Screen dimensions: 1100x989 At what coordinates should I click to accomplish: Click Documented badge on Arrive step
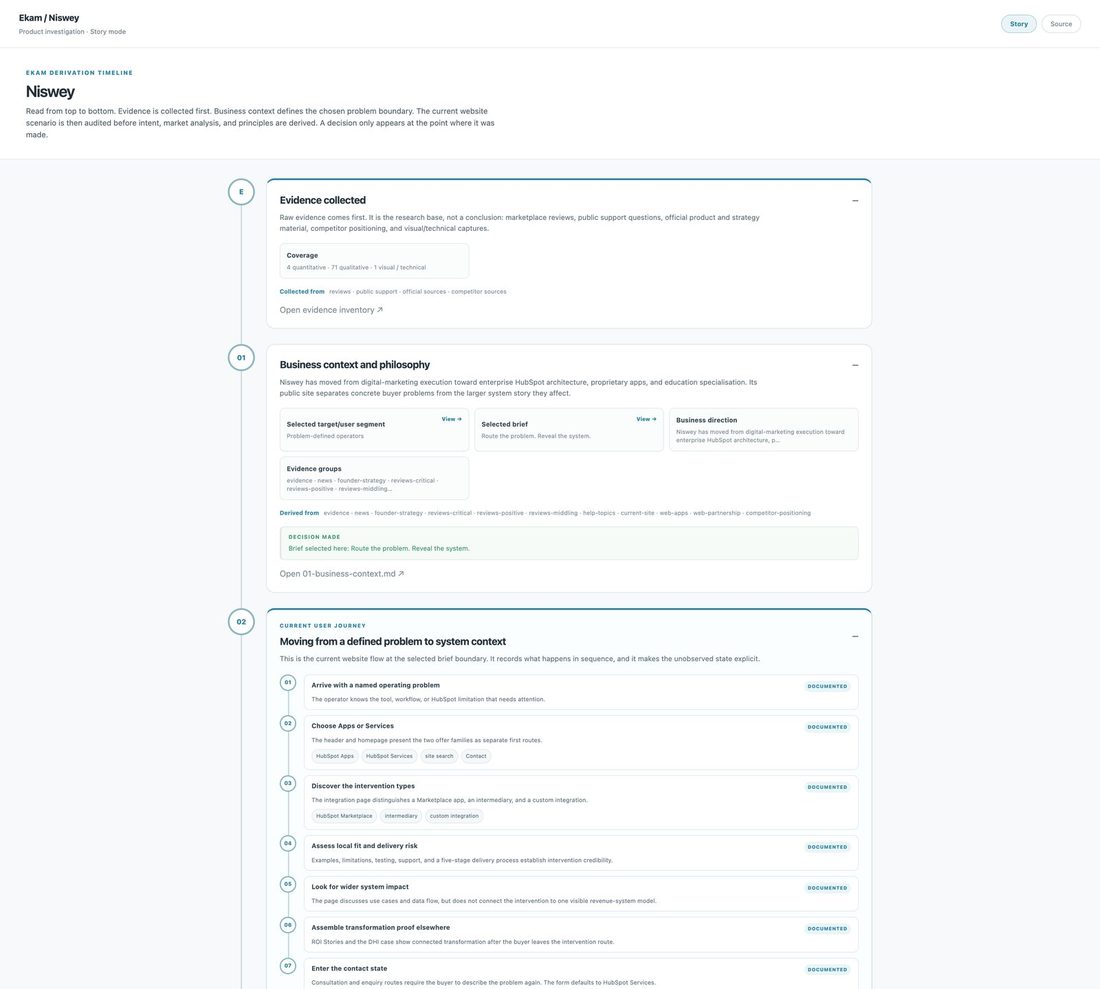(827, 686)
